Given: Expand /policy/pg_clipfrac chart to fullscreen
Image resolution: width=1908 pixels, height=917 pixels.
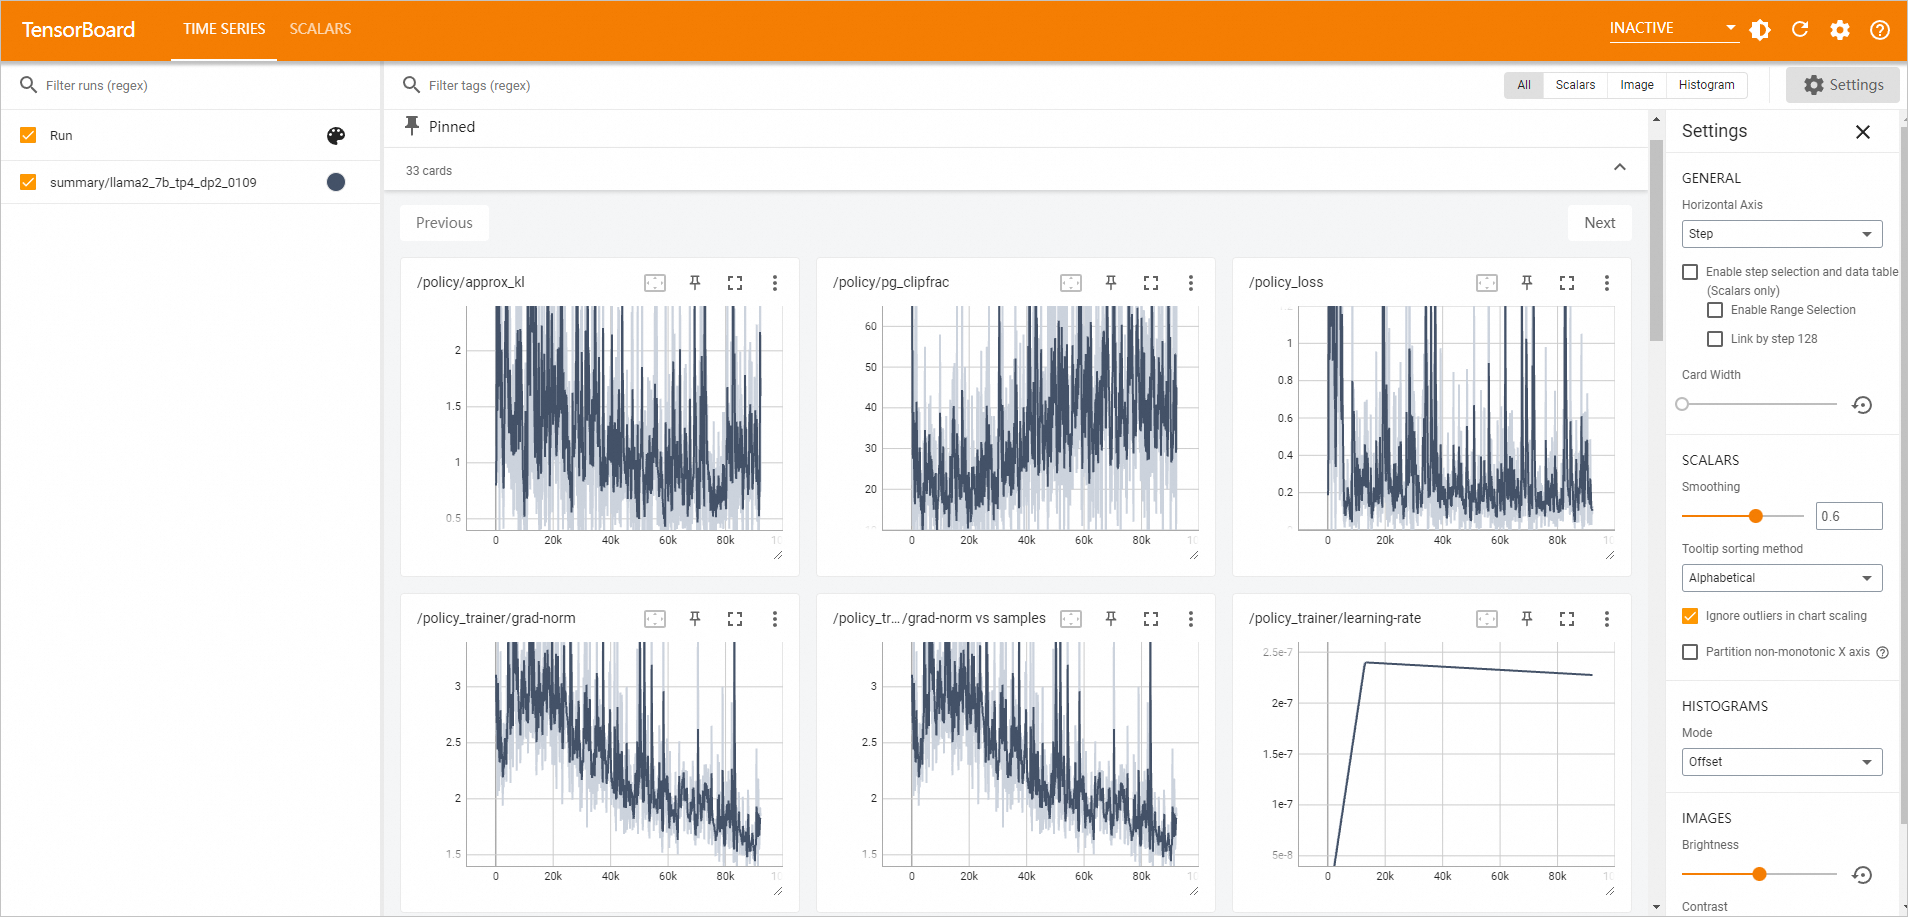Looking at the screenshot, I should click(1151, 283).
